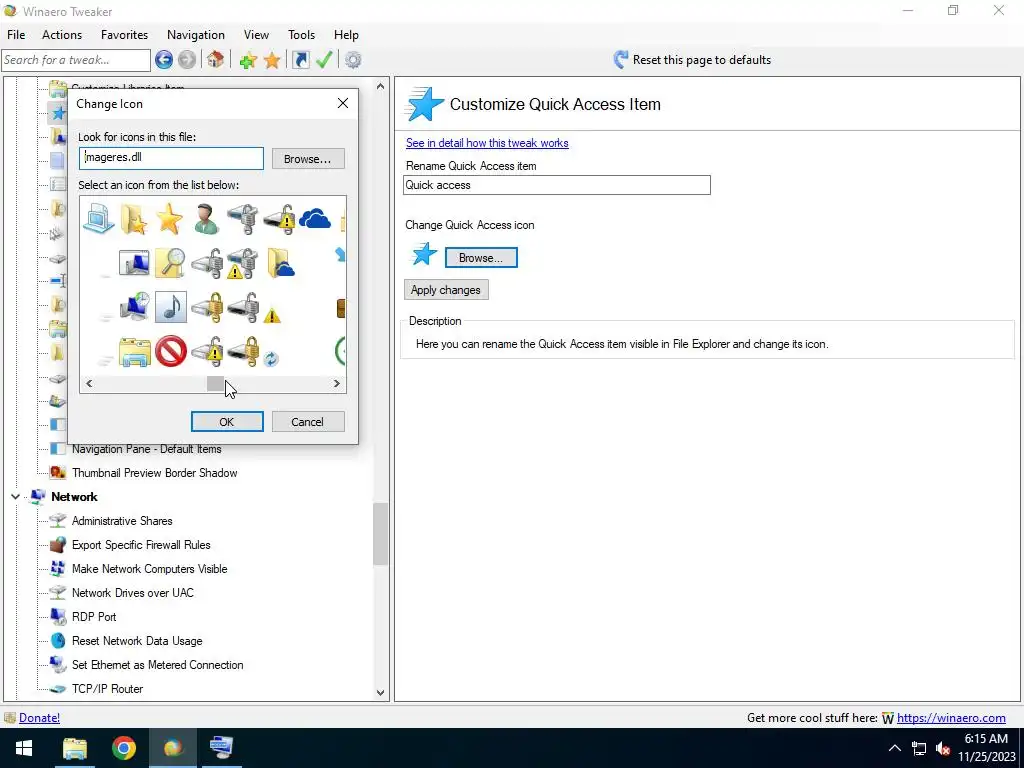1024x768 pixels.
Task: Select the folder with cloud icon
Action: tap(281, 263)
